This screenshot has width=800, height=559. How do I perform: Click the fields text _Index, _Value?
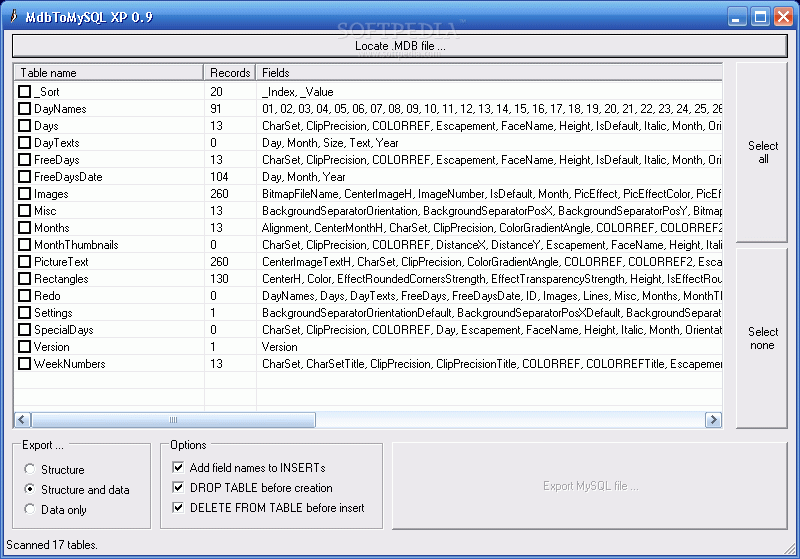tap(297, 92)
